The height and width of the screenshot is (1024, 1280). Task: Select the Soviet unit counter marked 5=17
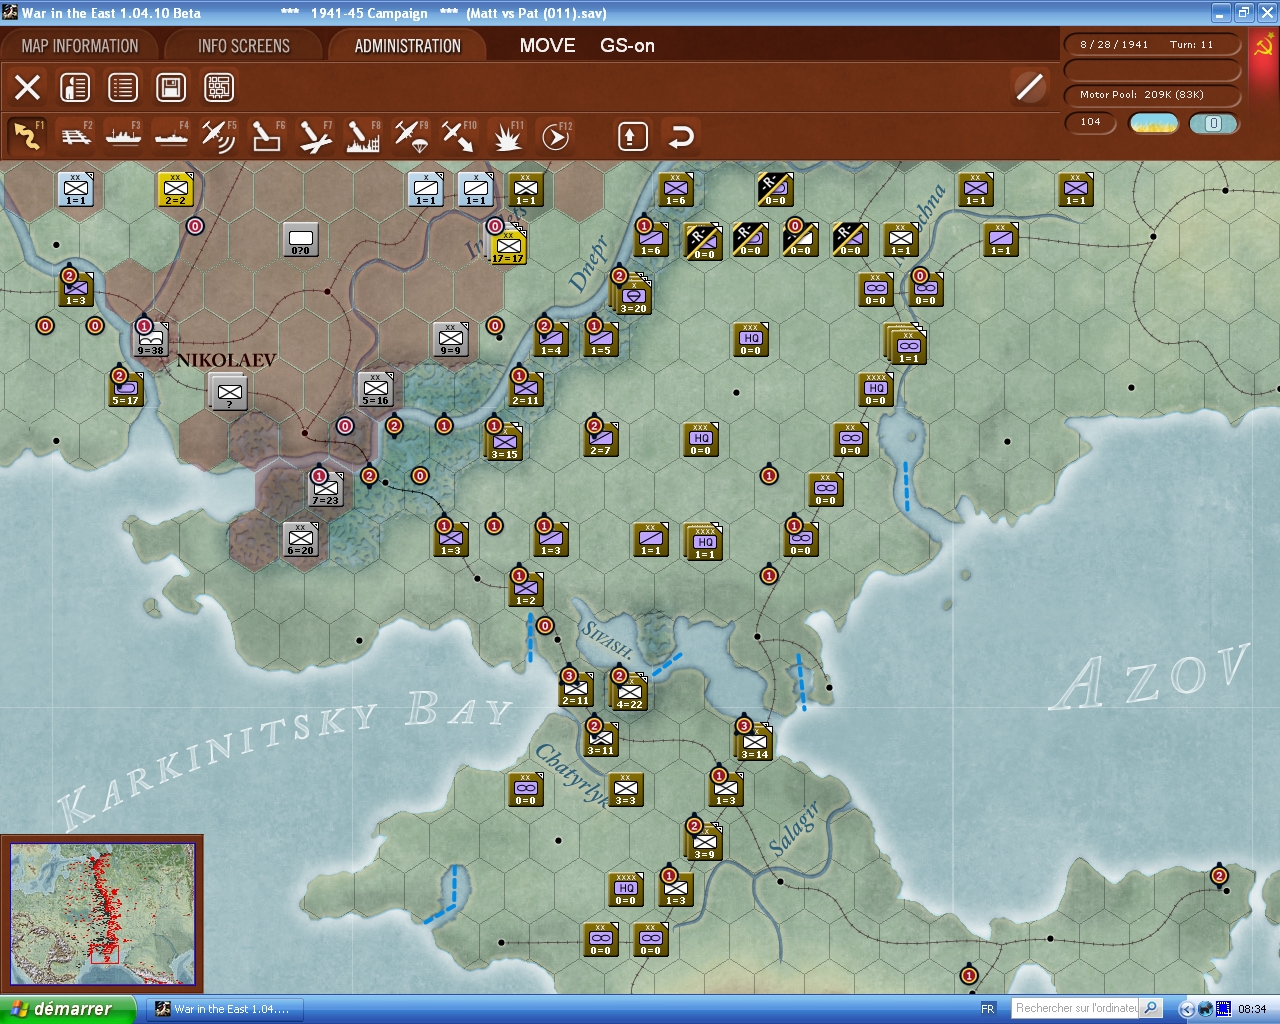coord(126,389)
